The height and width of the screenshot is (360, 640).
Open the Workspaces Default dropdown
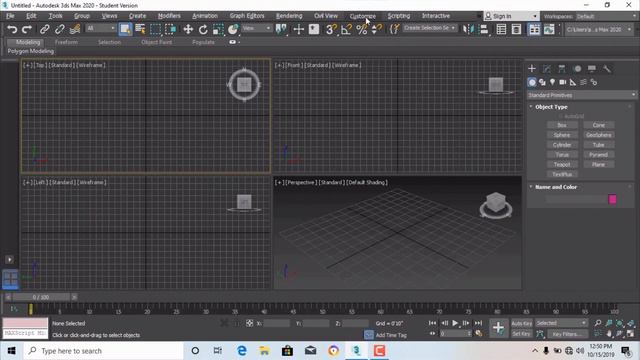pyautogui.click(x=607, y=16)
